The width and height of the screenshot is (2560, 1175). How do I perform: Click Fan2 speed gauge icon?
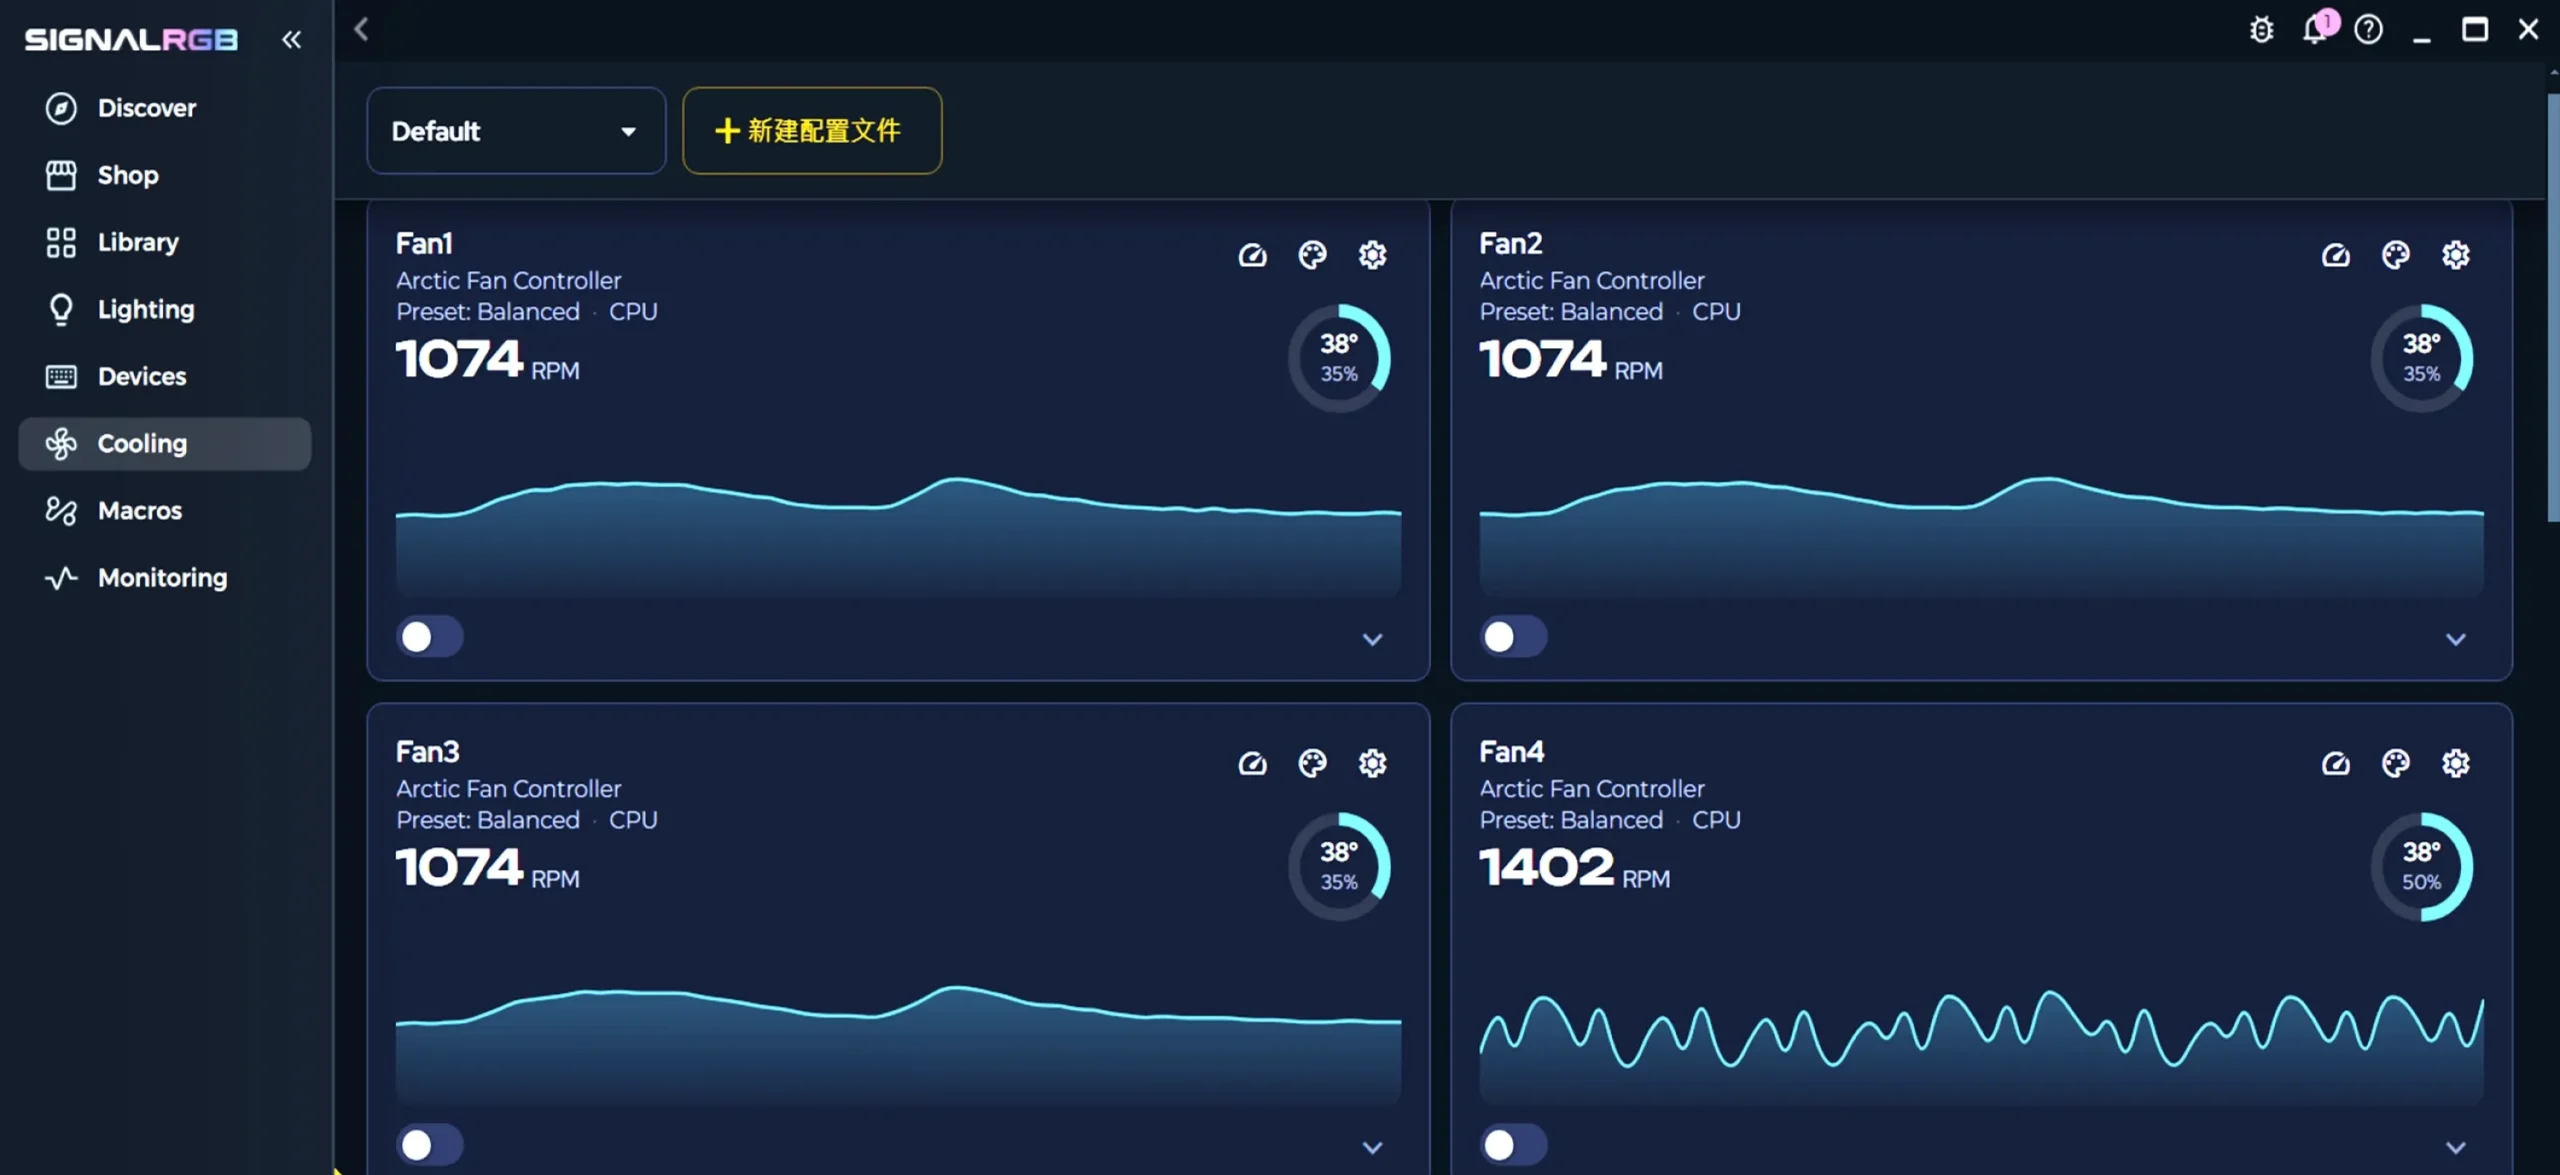click(2335, 255)
